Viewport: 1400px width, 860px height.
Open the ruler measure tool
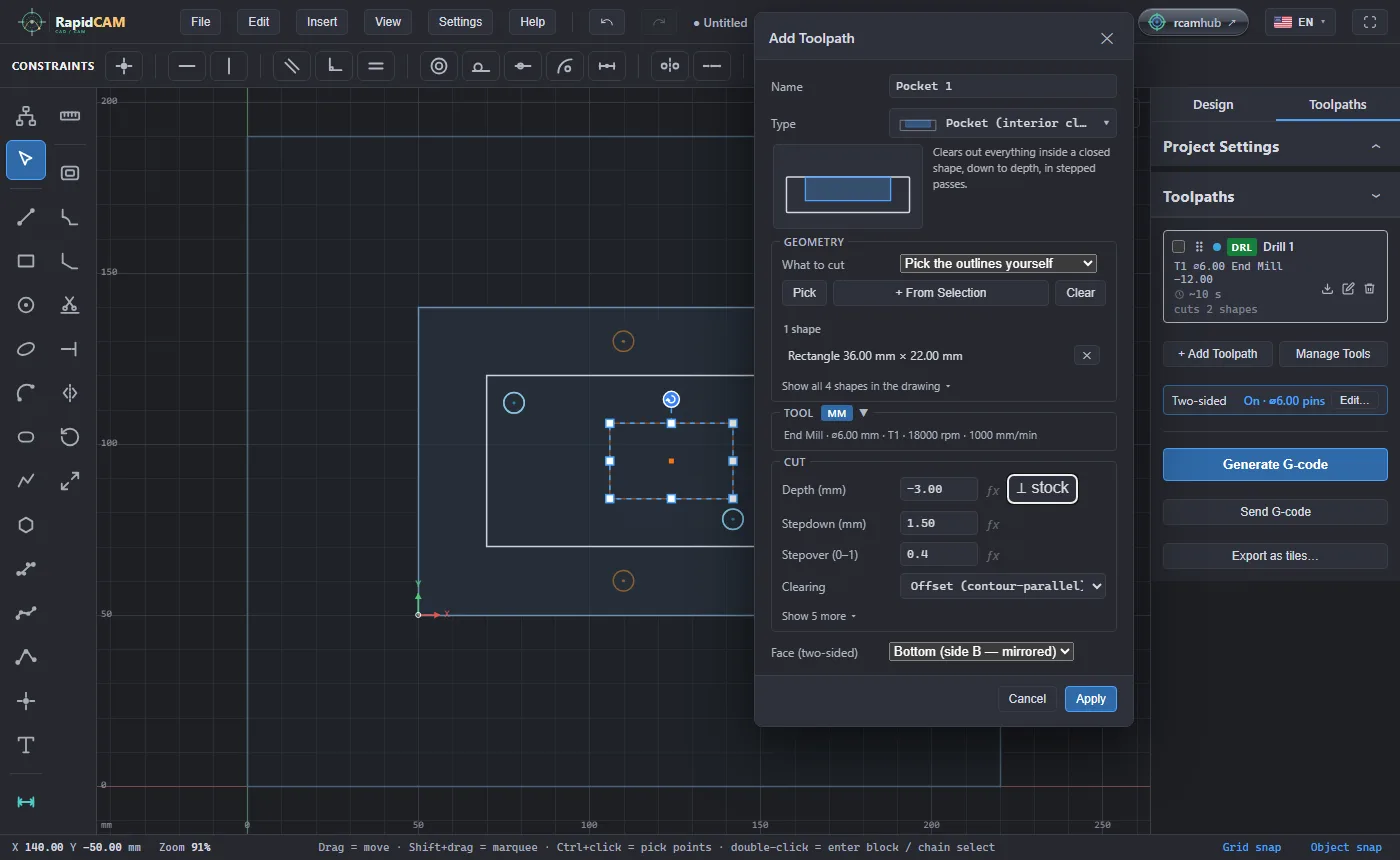70,116
